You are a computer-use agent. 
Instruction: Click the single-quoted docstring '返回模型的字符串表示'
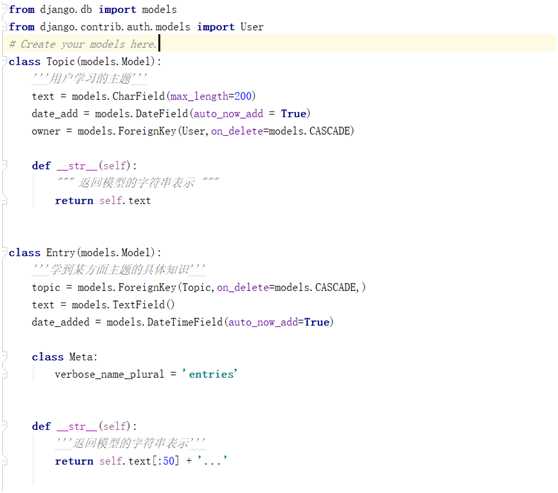coord(131,444)
